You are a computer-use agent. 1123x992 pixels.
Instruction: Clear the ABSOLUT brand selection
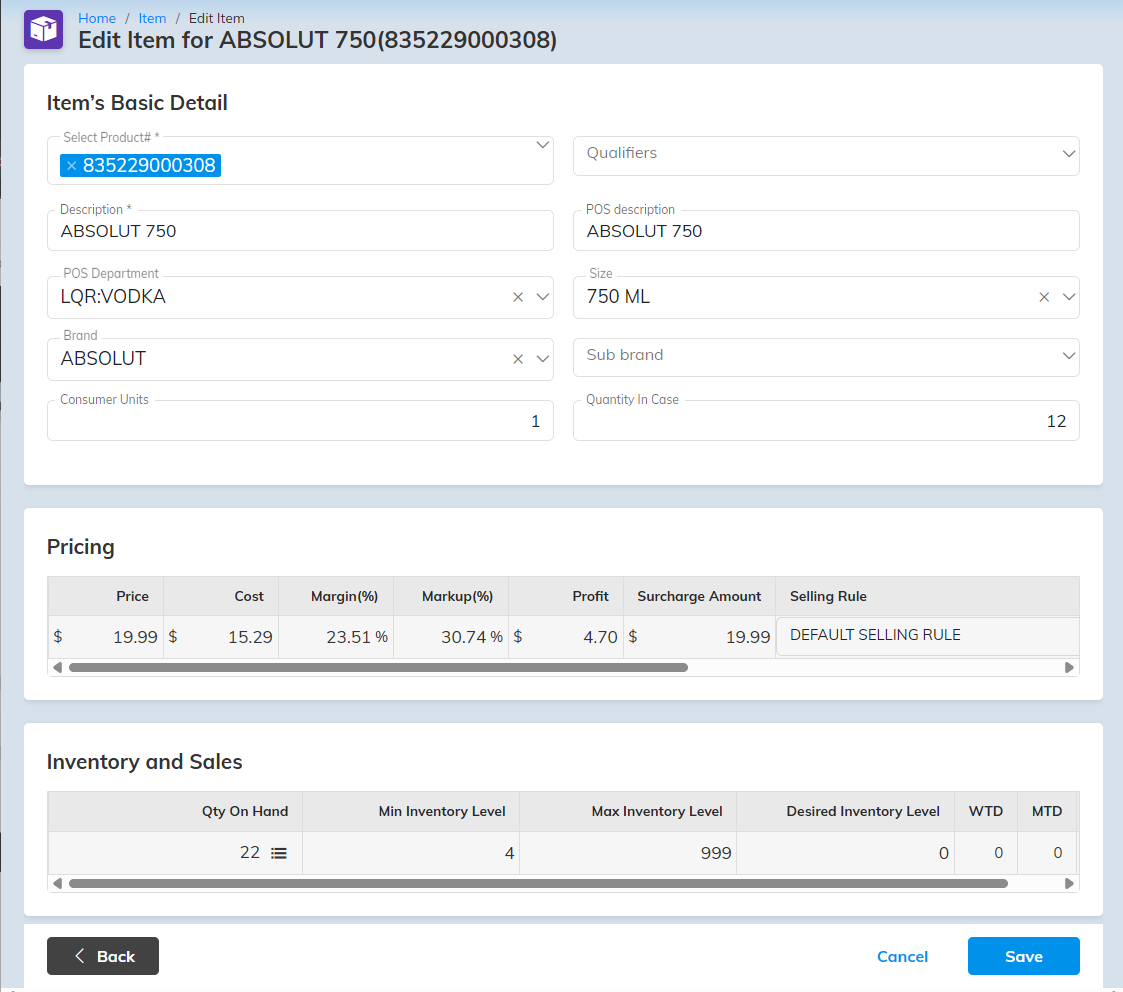[518, 359]
